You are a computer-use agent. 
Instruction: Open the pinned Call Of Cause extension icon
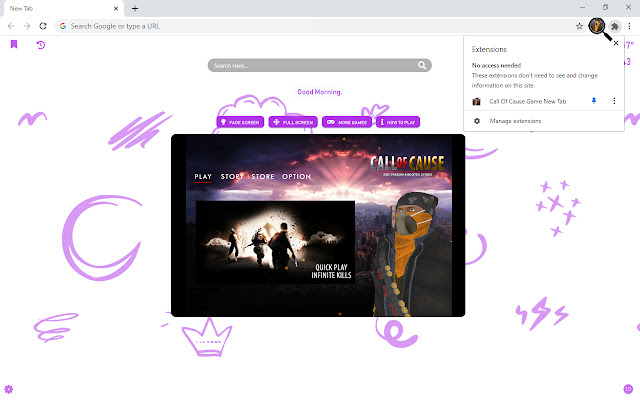(597, 26)
